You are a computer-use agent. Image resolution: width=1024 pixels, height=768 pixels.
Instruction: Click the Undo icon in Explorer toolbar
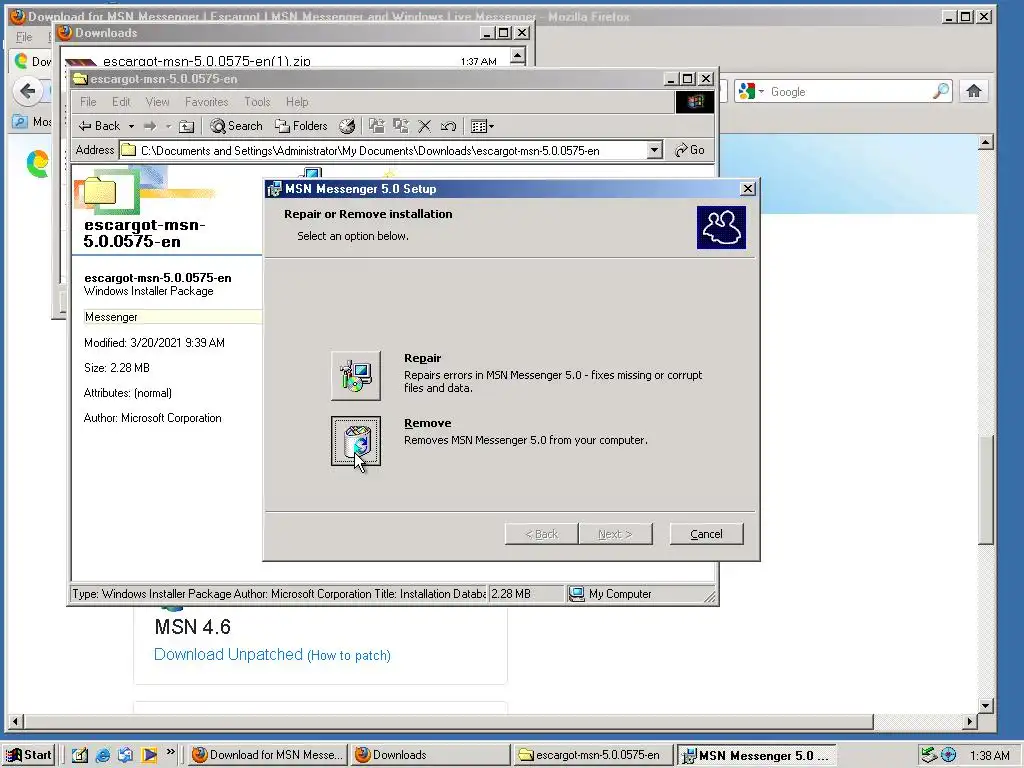pyautogui.click(x=448, y=126)
